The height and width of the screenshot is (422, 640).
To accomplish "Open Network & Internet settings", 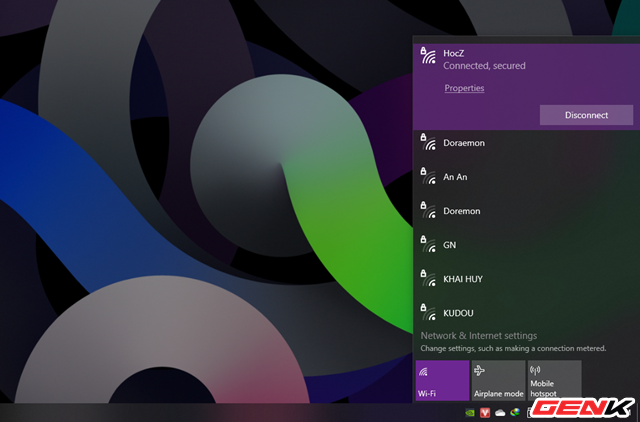I will click(479, 336).
